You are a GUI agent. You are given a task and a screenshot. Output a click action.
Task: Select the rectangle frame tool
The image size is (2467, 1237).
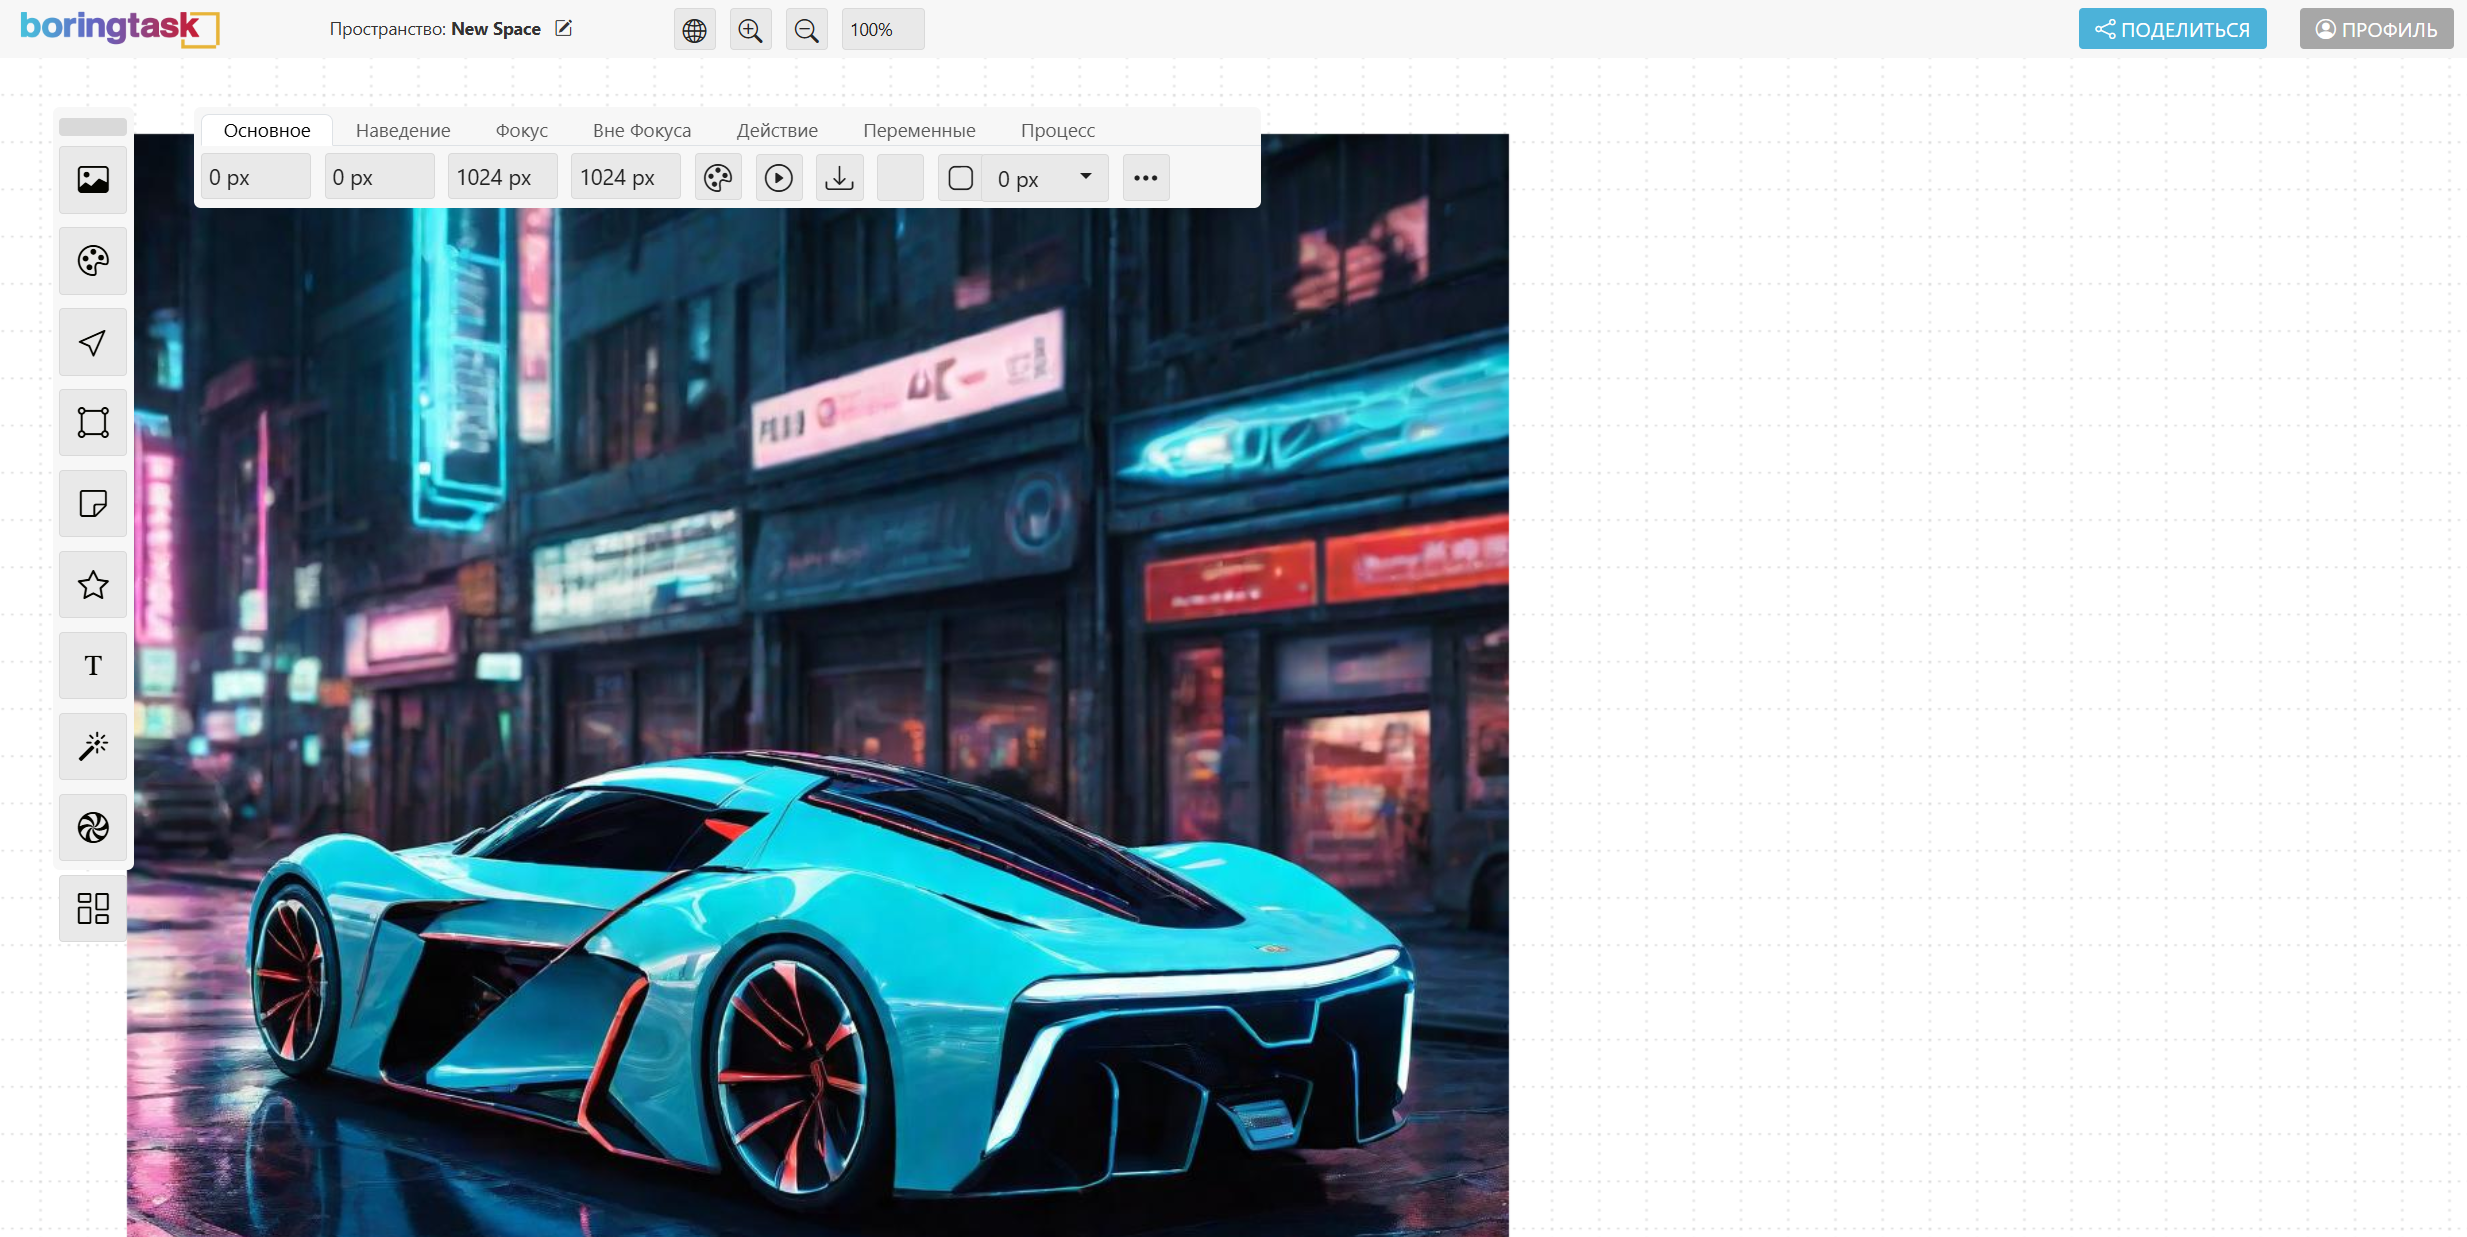click(93, 422)
